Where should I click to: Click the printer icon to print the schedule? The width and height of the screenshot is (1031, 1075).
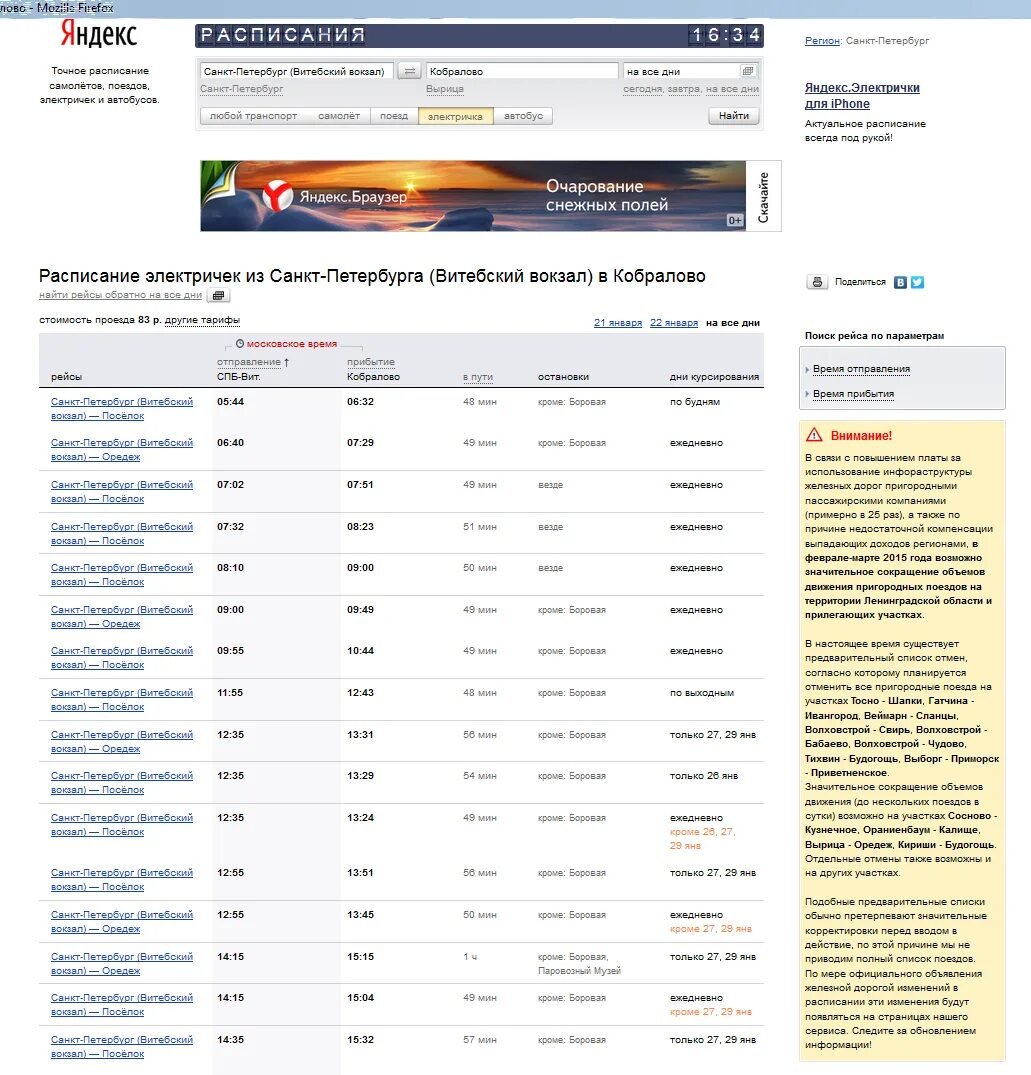pos(816,282)
